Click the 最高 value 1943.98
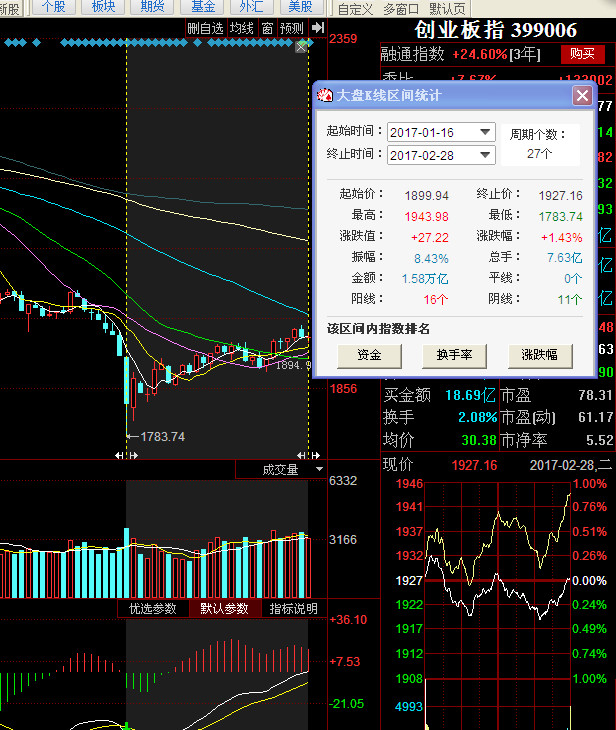 [x=426, y=216]
